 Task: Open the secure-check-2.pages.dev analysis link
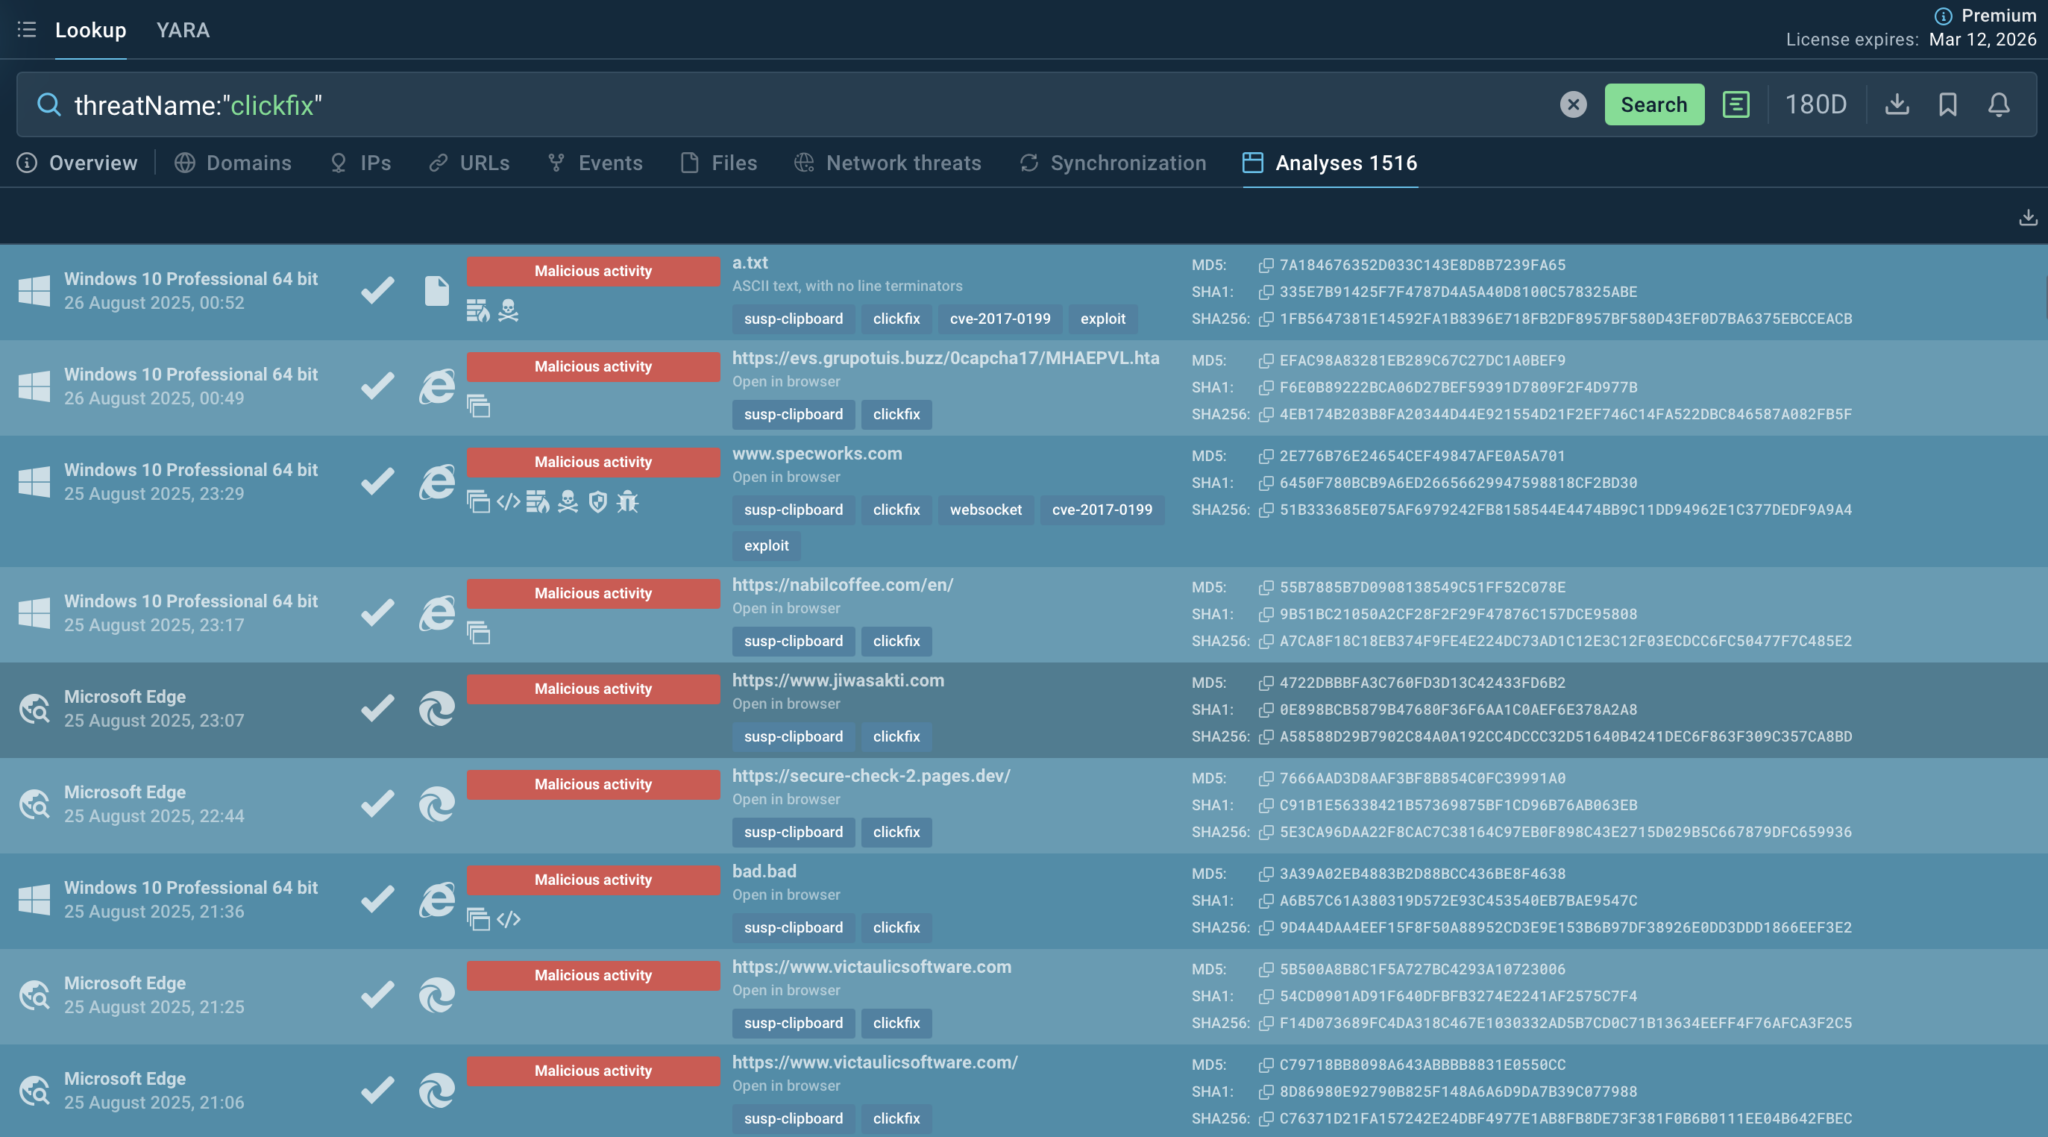(870, 776)
